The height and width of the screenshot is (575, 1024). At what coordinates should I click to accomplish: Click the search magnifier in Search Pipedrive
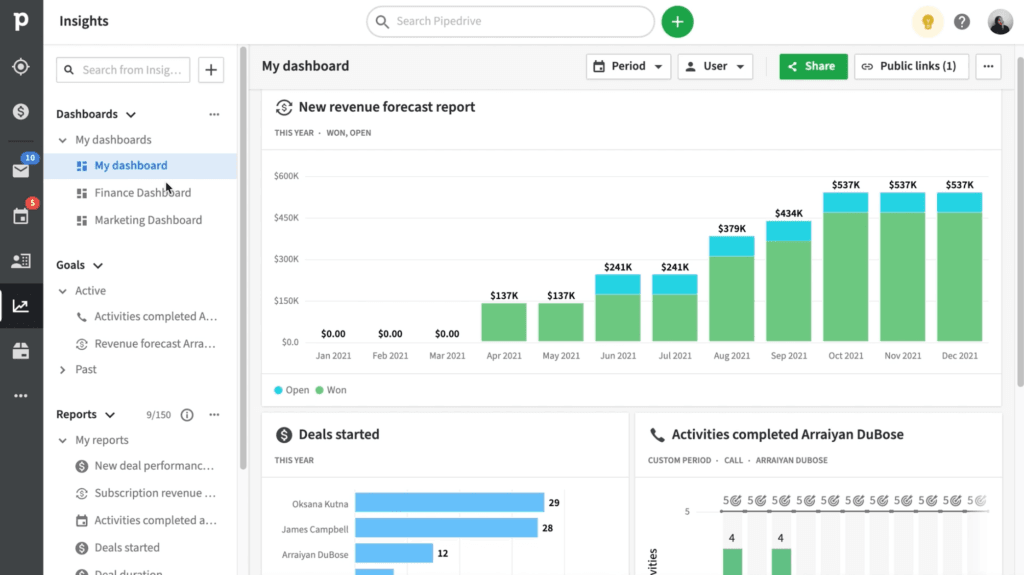point(382,22)
